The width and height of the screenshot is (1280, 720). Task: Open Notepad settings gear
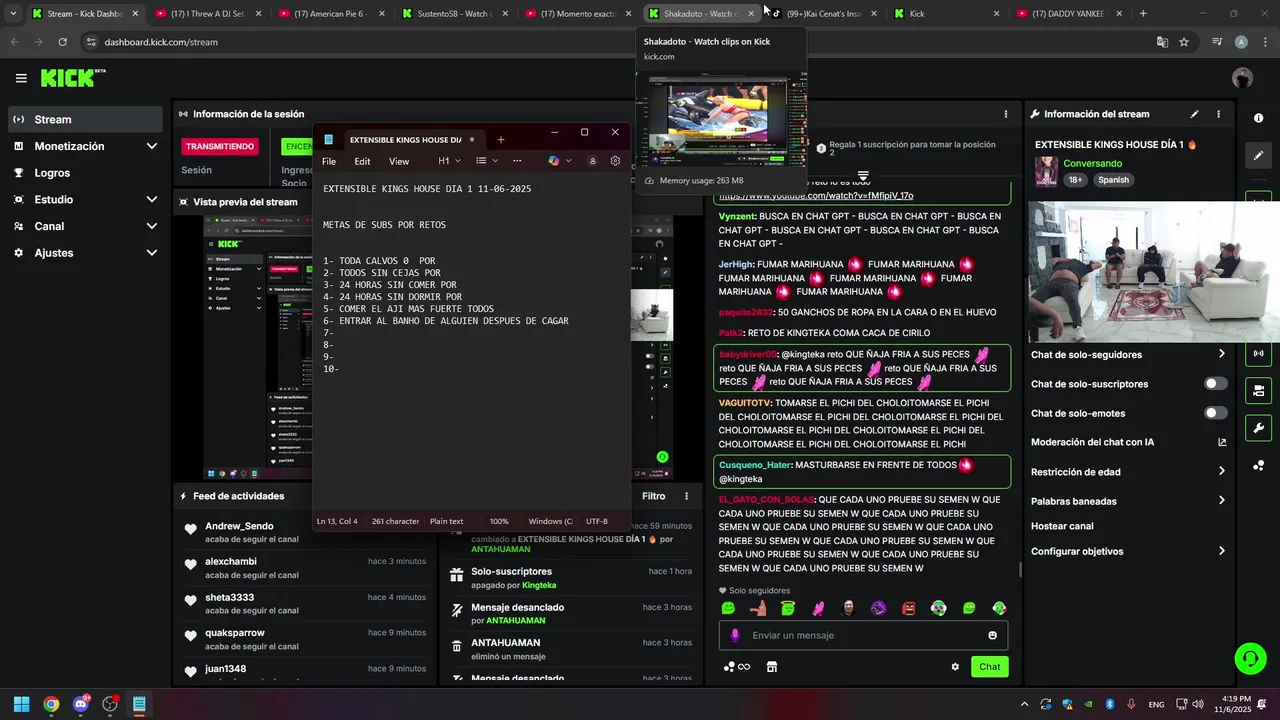pos(615,161)
